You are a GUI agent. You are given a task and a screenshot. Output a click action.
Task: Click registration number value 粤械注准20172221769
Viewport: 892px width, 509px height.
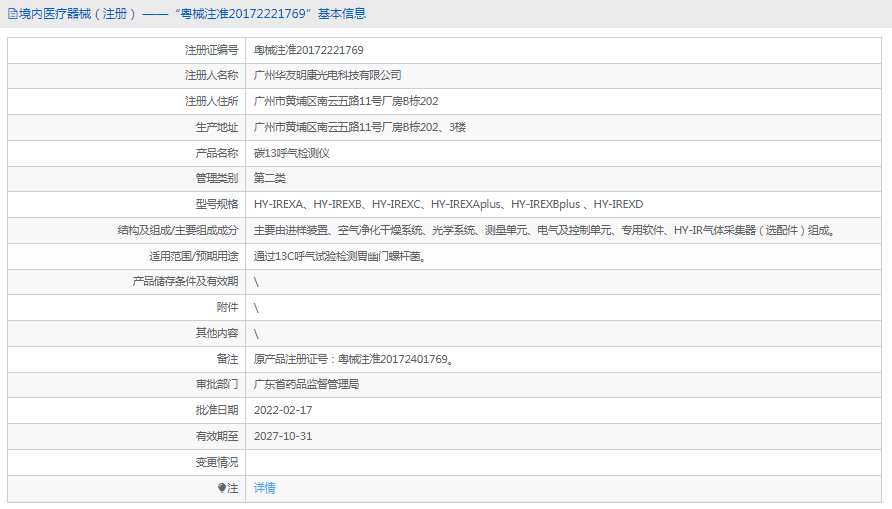308,50
